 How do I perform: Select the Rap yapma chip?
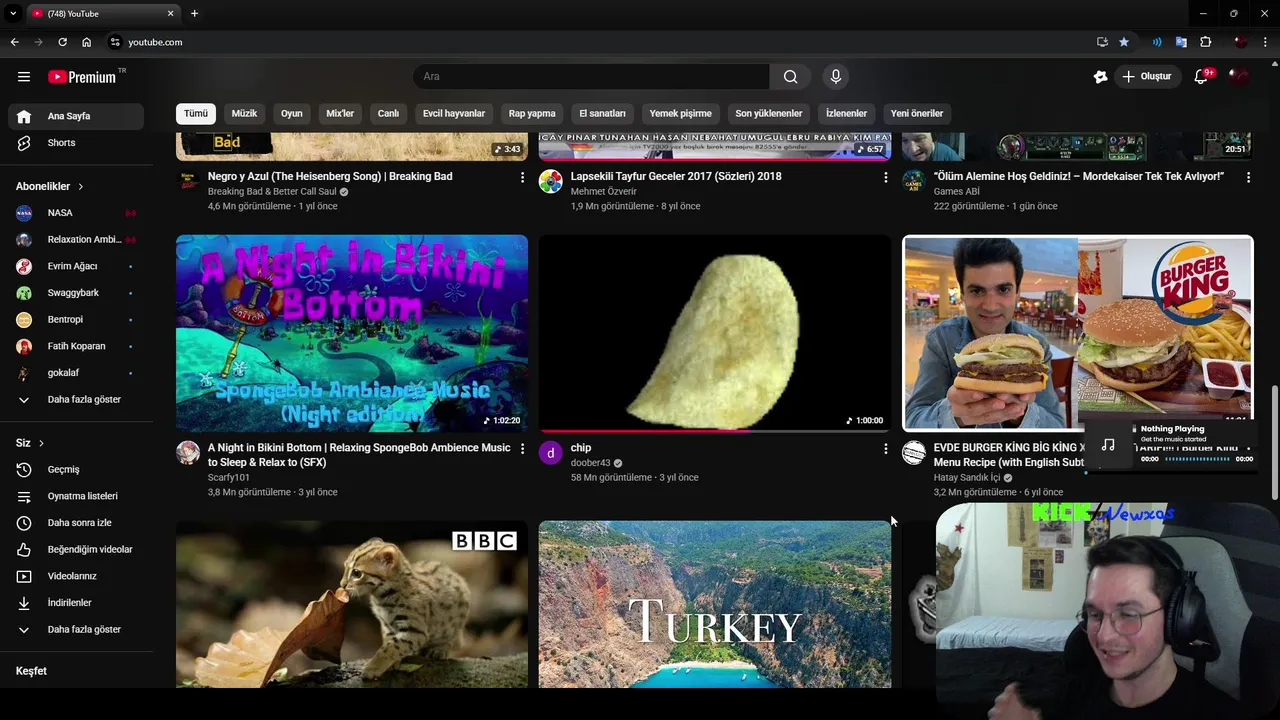532,114
